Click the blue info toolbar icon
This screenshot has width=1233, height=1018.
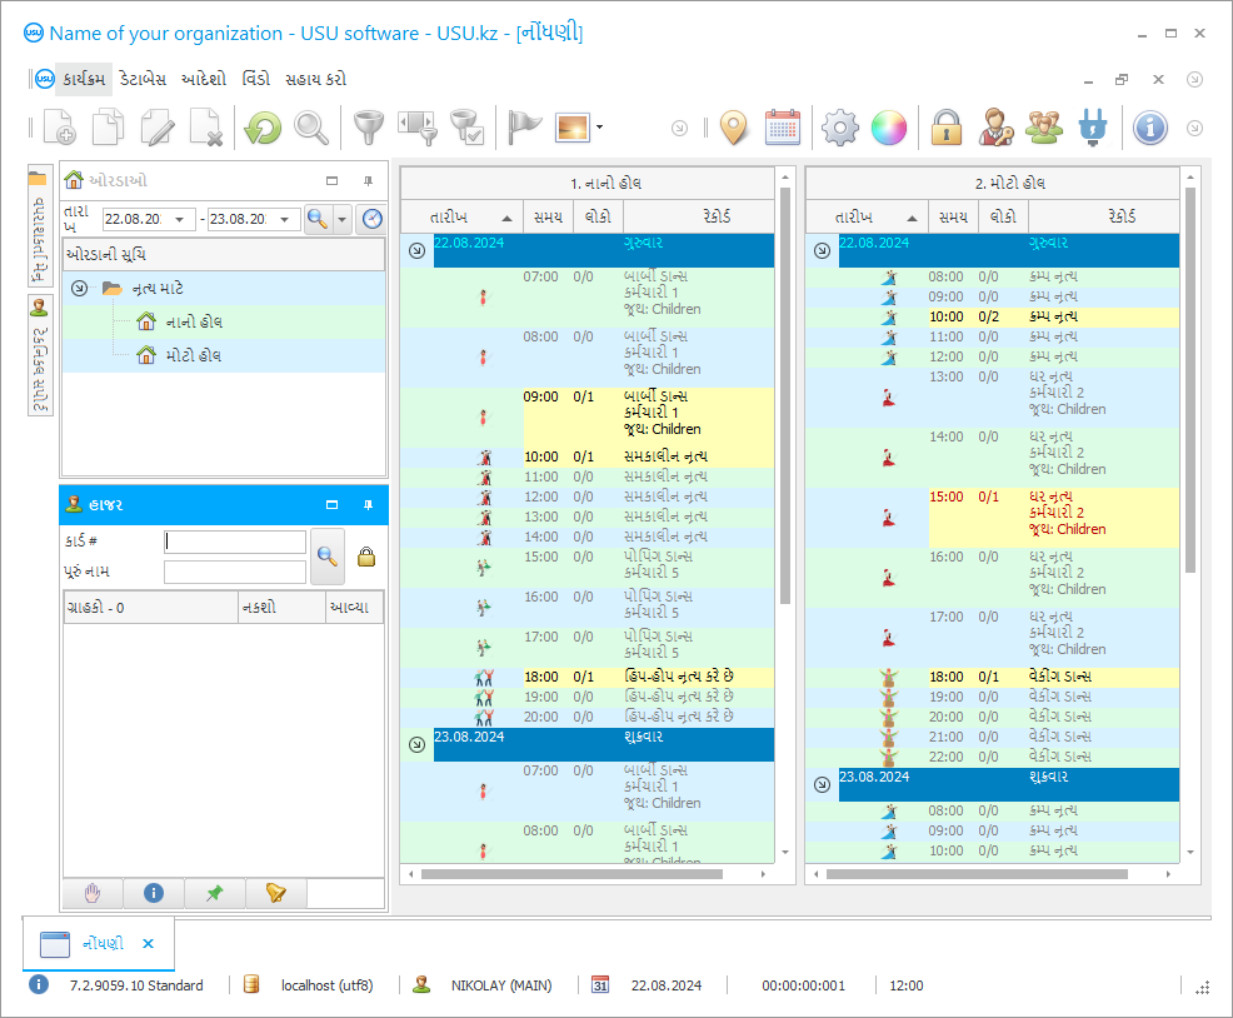tap(1150, 128)
